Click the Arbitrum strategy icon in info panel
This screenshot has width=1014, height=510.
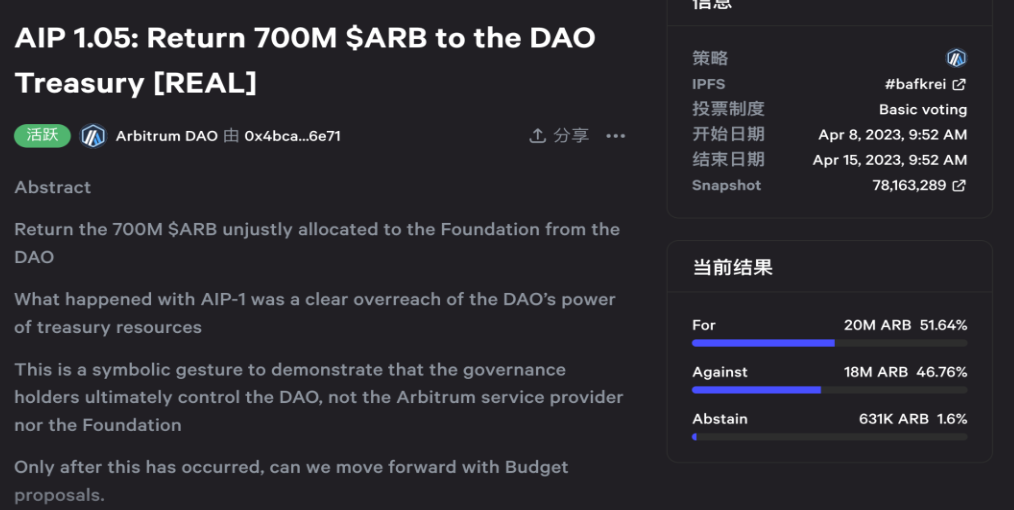click(x=956, y=58)
